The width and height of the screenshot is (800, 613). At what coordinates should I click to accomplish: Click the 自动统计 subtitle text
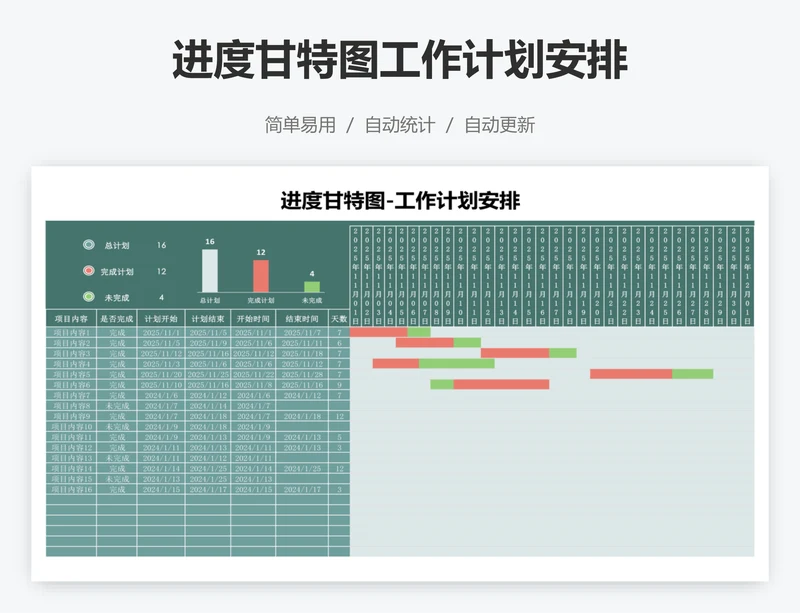point(399,125)
